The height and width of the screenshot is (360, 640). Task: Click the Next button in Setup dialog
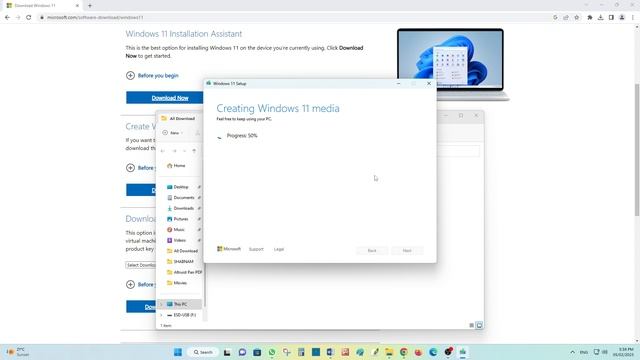(407, 250)
